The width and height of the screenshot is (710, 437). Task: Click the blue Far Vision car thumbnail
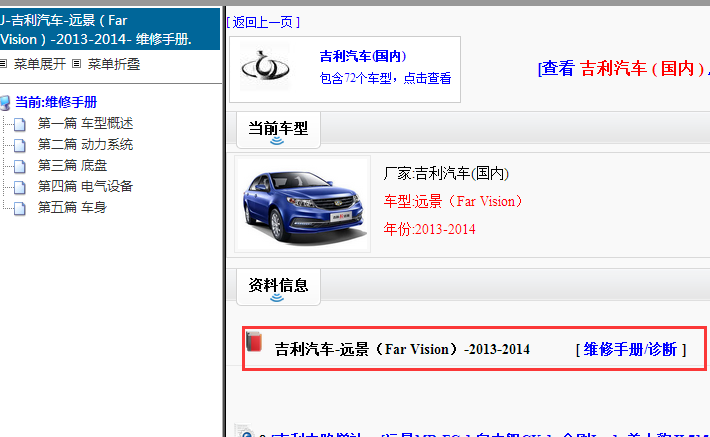[302, 204]
